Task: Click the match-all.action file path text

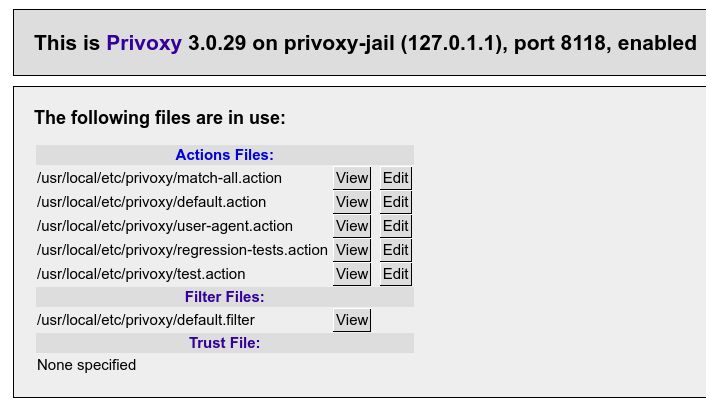Action: pyautogui.click(x=159, y=178)
